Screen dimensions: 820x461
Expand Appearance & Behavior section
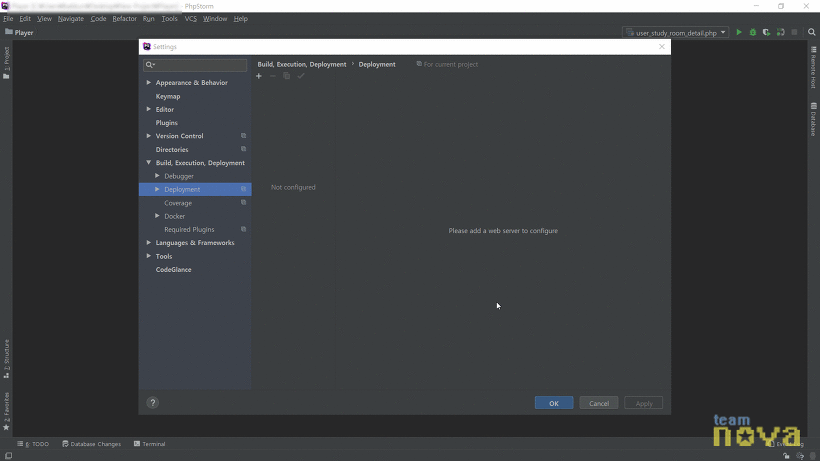click(149, 83)
